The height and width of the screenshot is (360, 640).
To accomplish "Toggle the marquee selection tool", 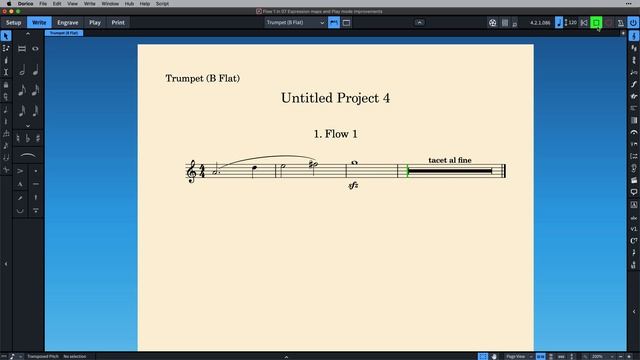I will (483, 357).
